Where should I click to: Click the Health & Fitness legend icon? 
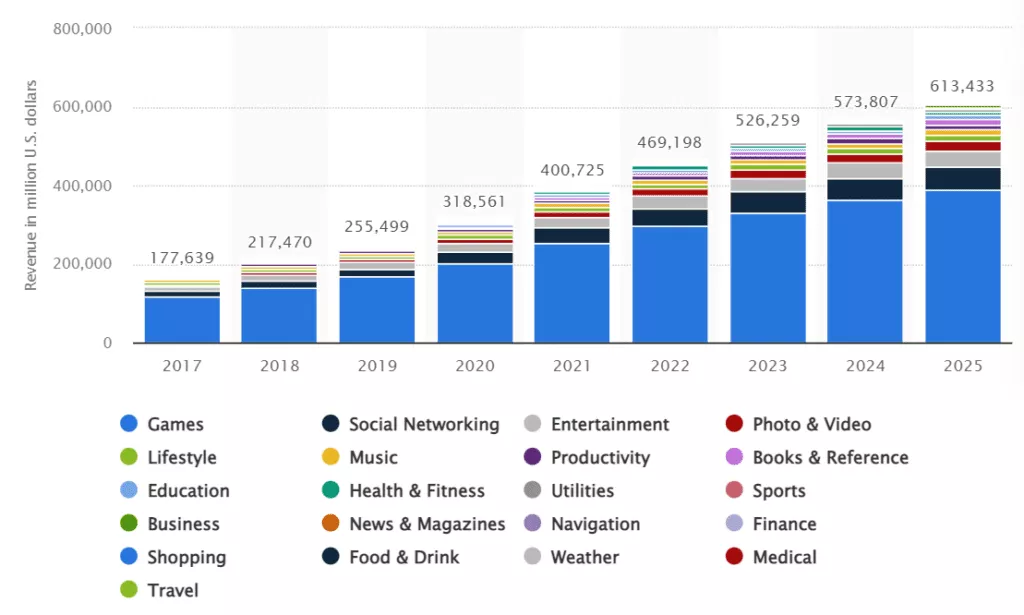click(x=331, y=490)
